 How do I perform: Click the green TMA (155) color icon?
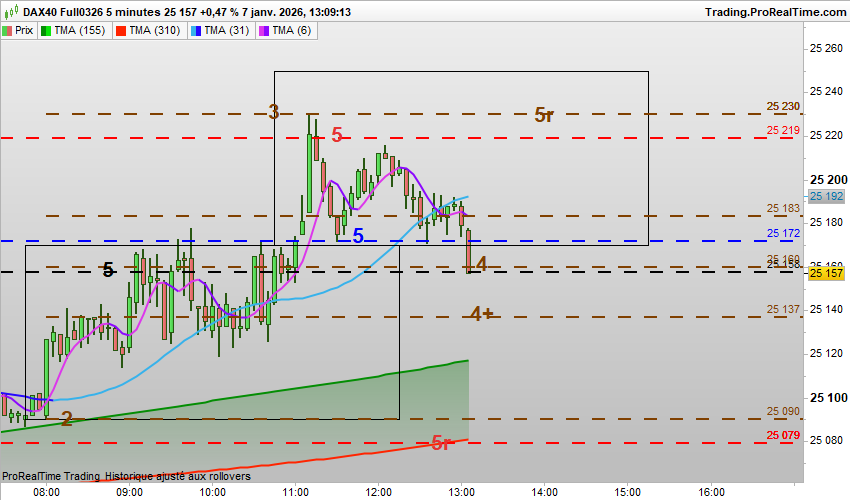[46, 31]
